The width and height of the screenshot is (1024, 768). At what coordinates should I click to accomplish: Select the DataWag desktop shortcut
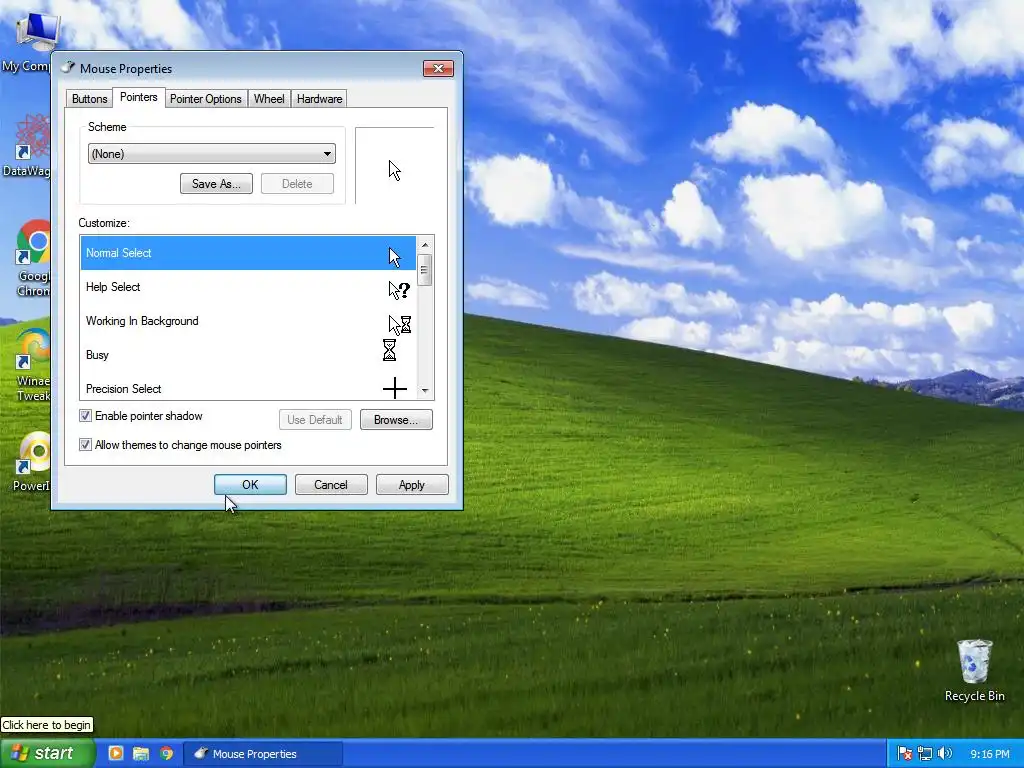[26, 146]
